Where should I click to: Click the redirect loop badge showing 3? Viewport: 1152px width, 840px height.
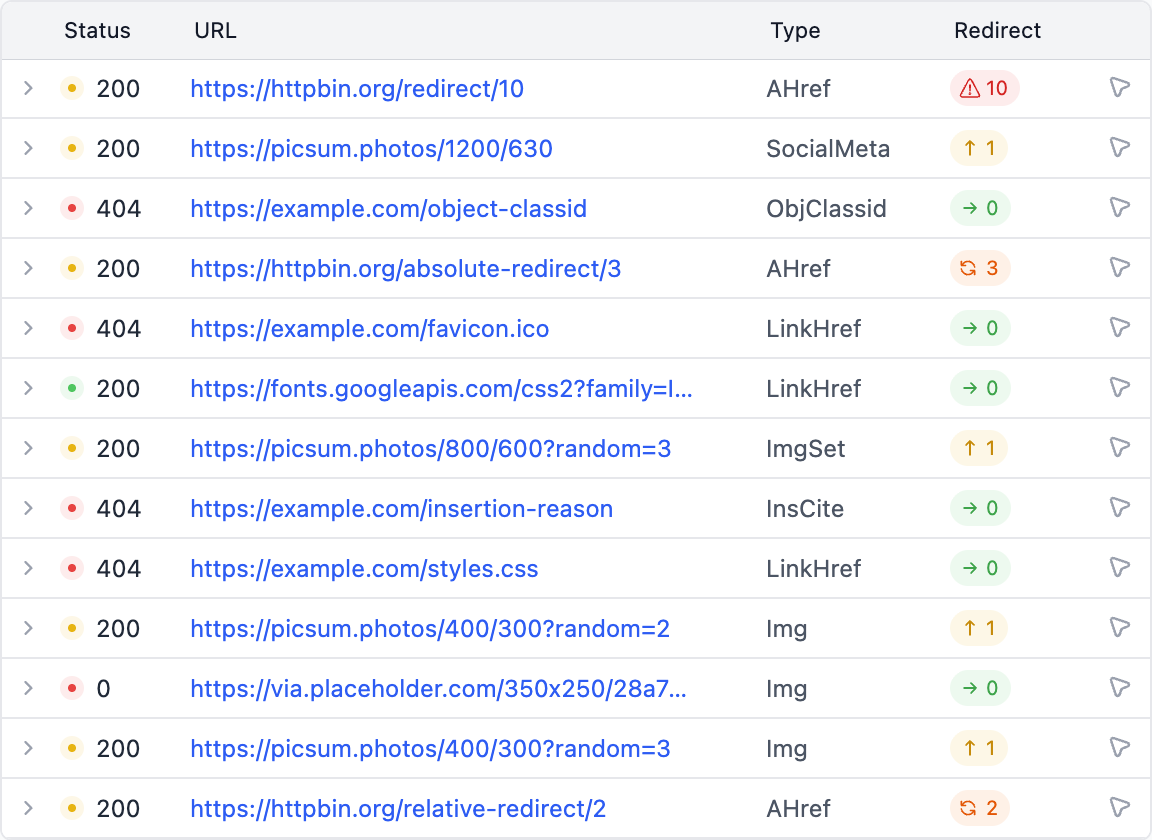coord(980,268)
